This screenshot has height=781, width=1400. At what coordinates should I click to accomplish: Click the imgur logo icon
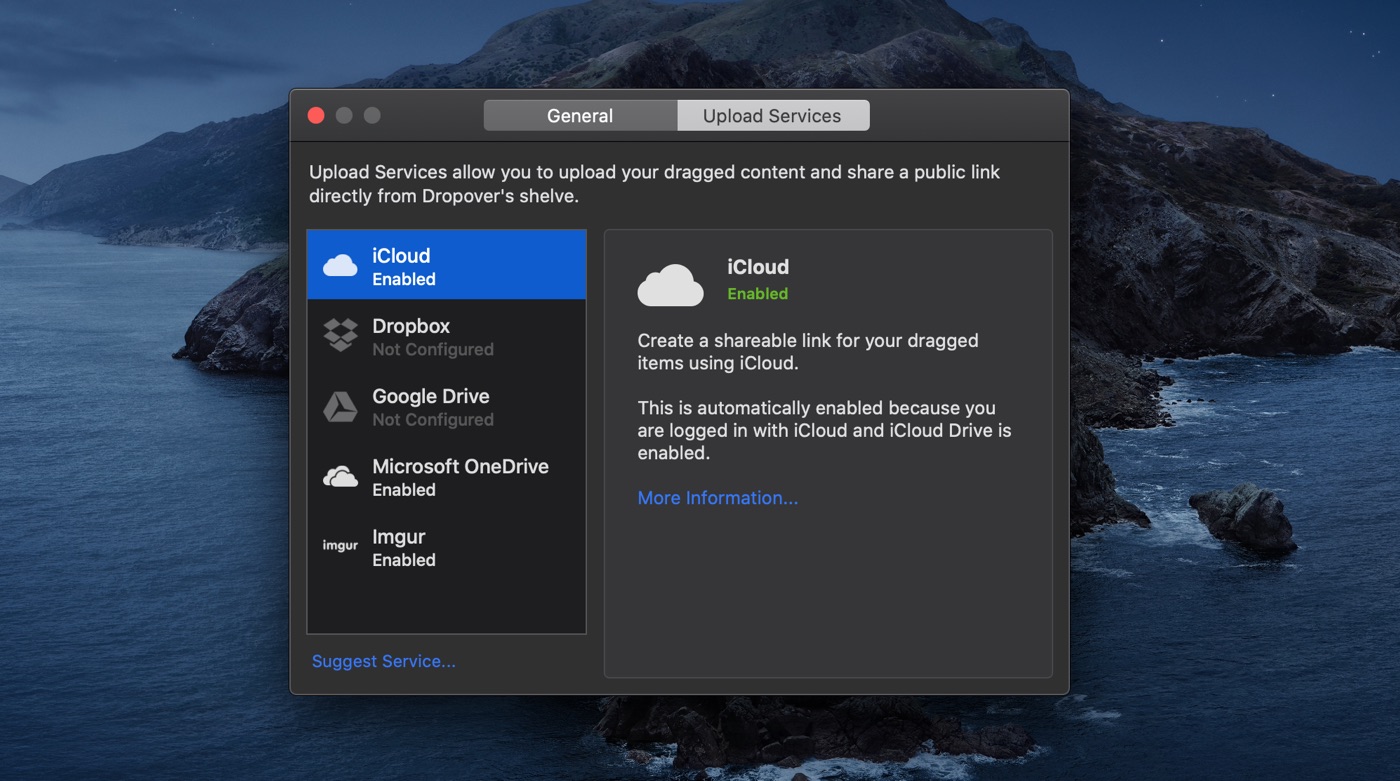340,546
